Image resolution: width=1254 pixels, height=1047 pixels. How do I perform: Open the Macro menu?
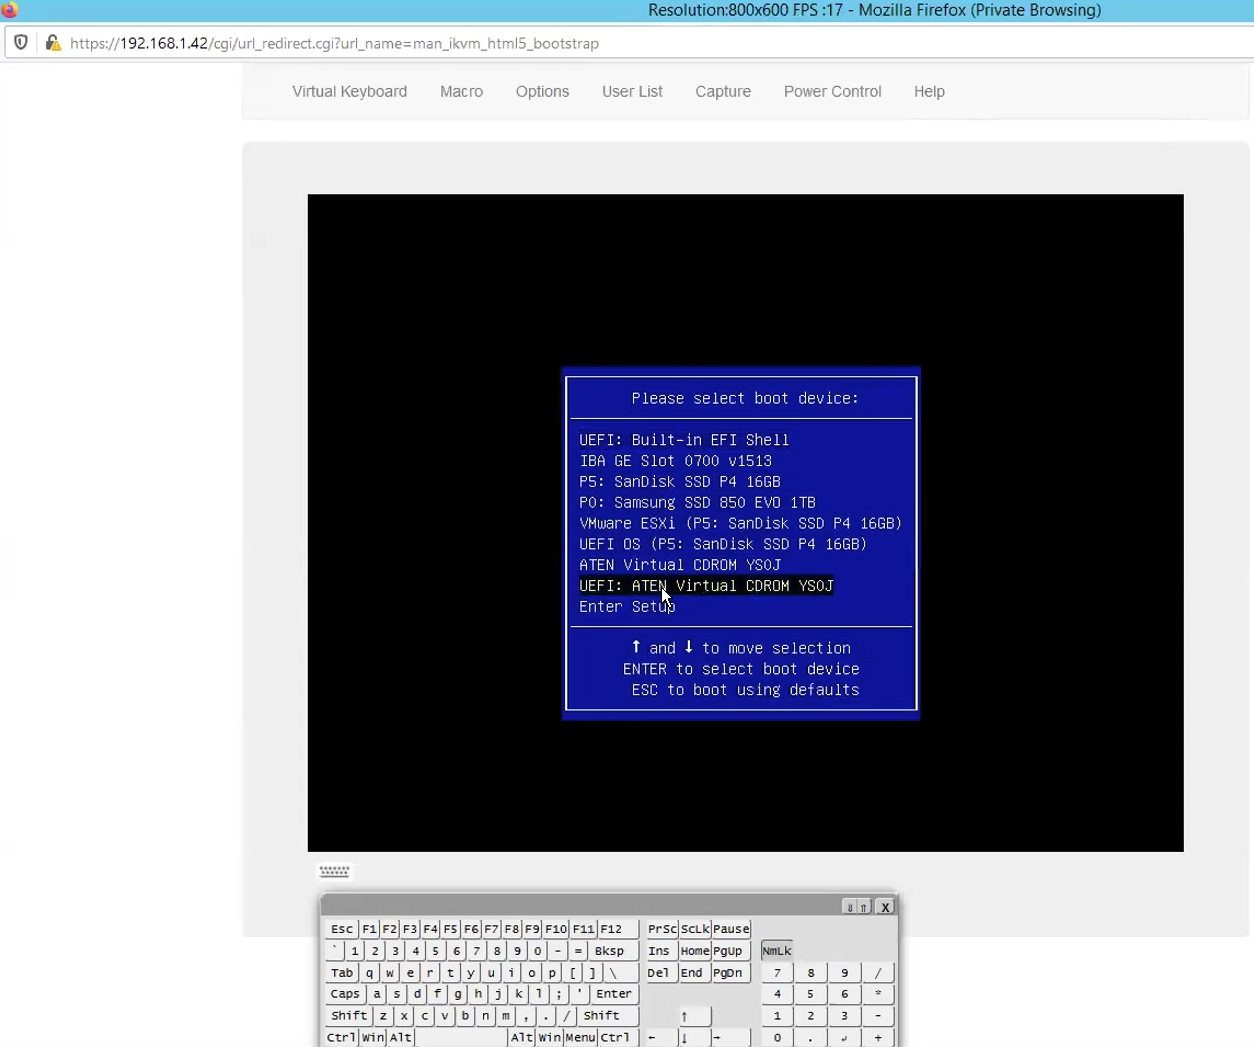[461, 91]
